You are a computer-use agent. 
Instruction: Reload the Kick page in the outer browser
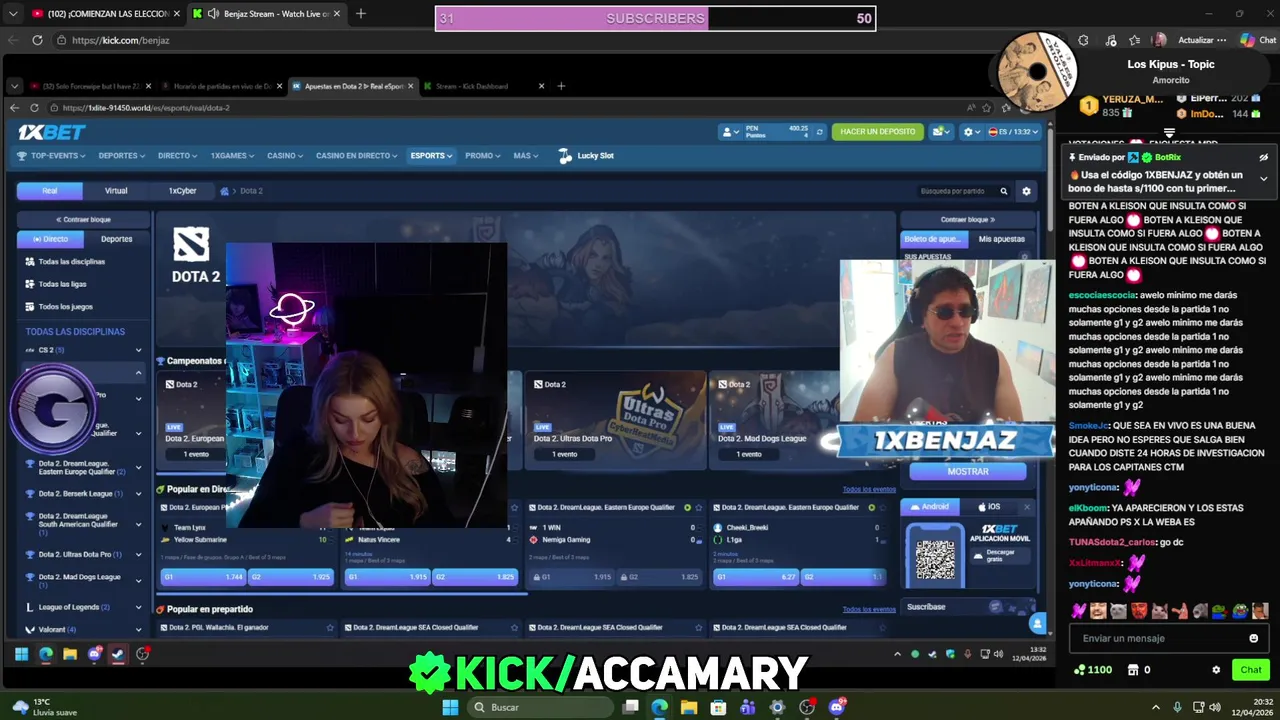(37, 40)
